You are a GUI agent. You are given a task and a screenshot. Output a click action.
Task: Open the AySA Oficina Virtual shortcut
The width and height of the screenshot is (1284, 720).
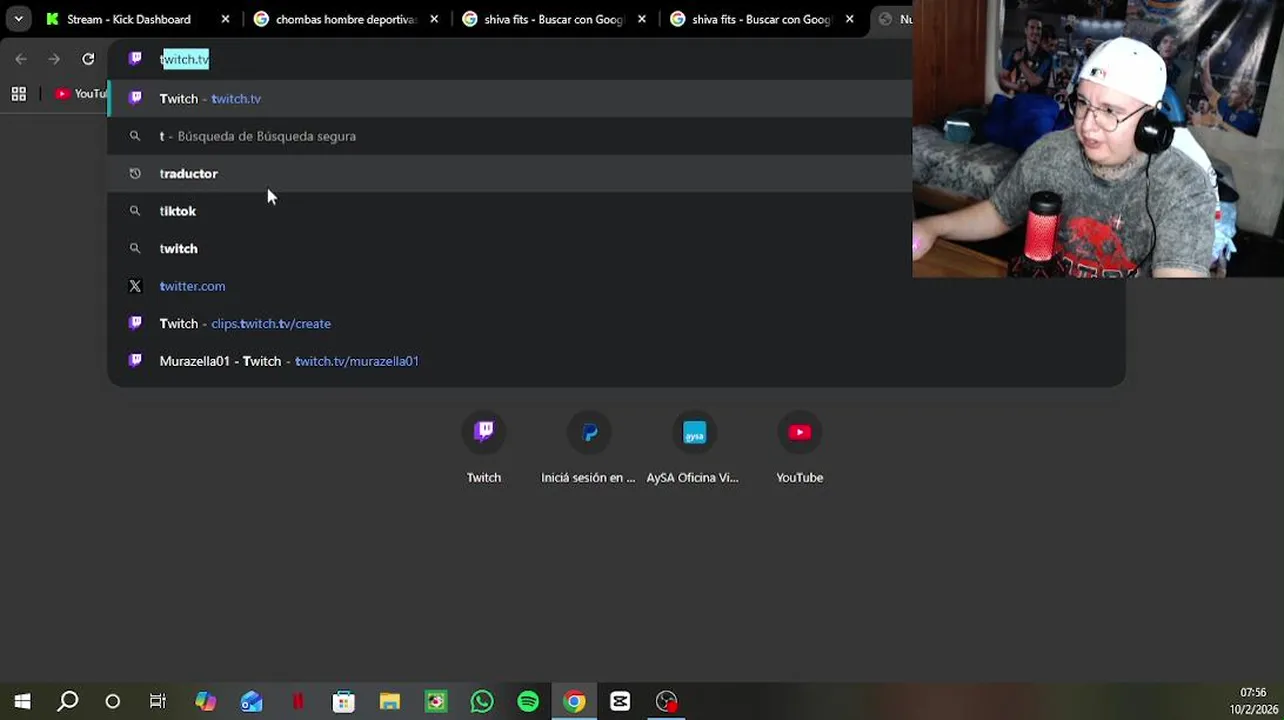[x=694, y=448]
